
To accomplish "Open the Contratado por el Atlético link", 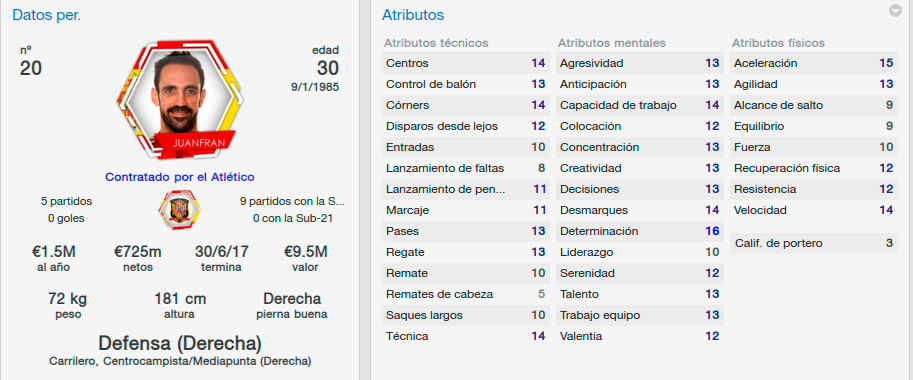I will [180, 177].
